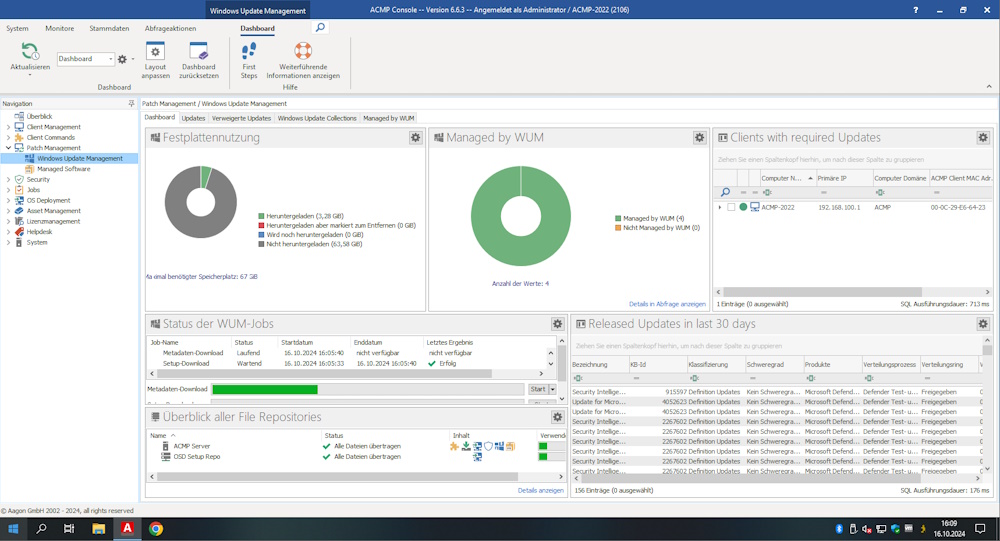1000x541 pixels.
Task: Click Dashboard zurücksetzen icon
Action: (198, 51)
